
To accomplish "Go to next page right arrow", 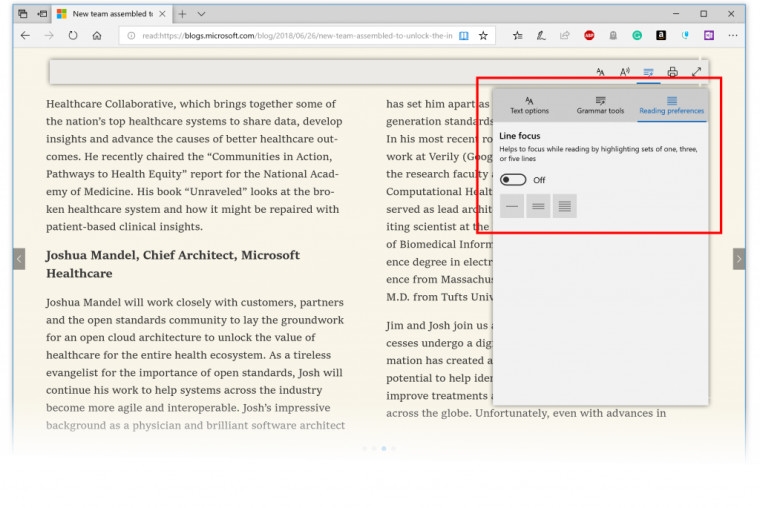I will pos(739,259).
